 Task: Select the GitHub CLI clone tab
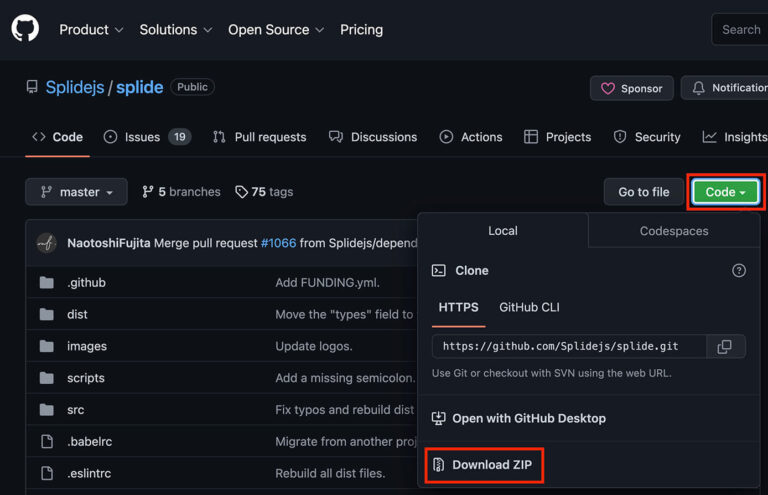point(529,307)
